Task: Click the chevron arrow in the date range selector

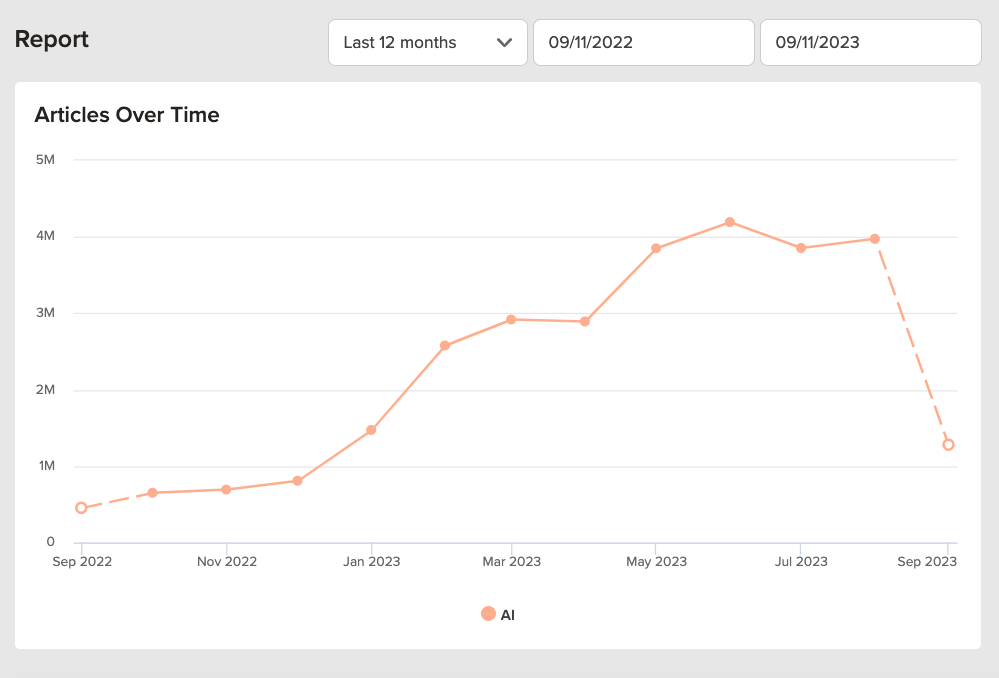Action: [504, 43]
